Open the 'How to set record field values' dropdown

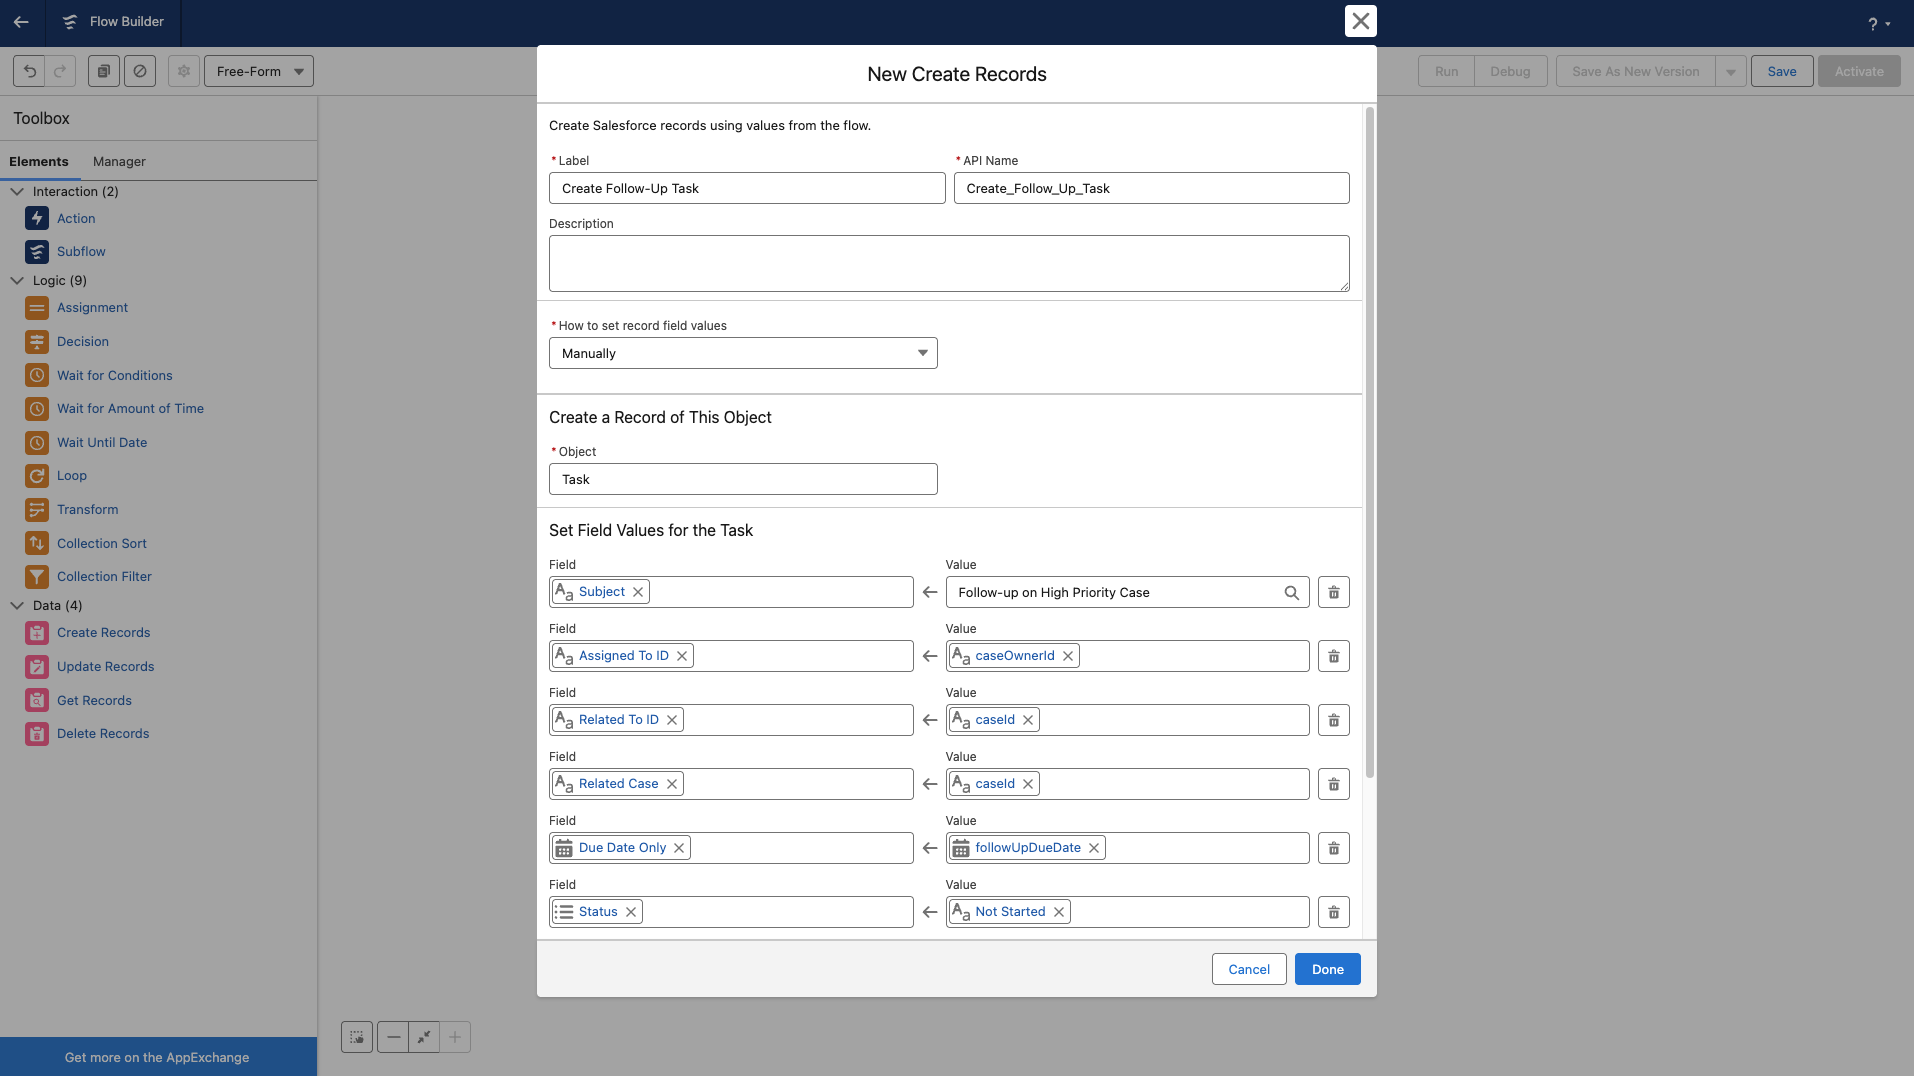[743, 353]
